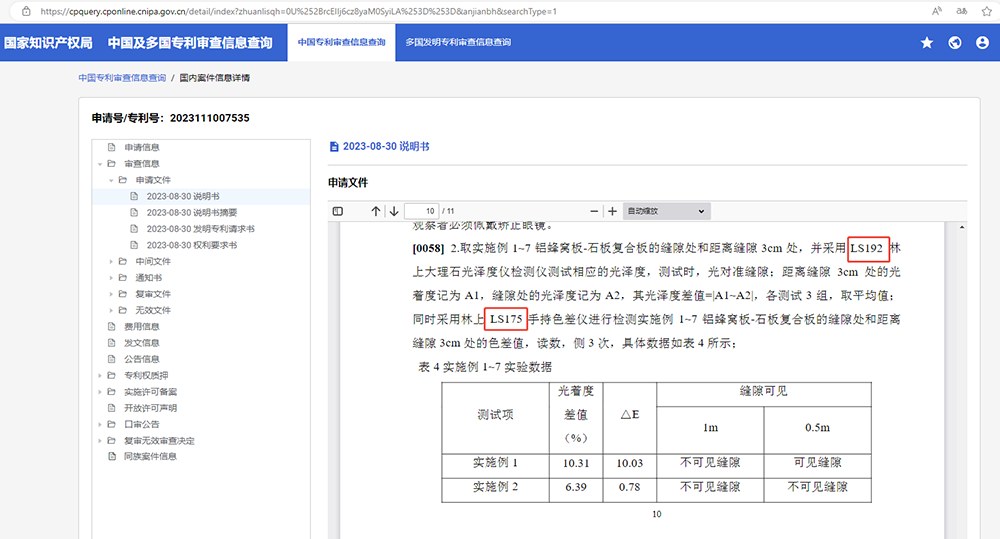This screenshot has height=539, width=1000.
Task: Expand the 复审无效审查决定 folder arrow
Action: point(100,441)
